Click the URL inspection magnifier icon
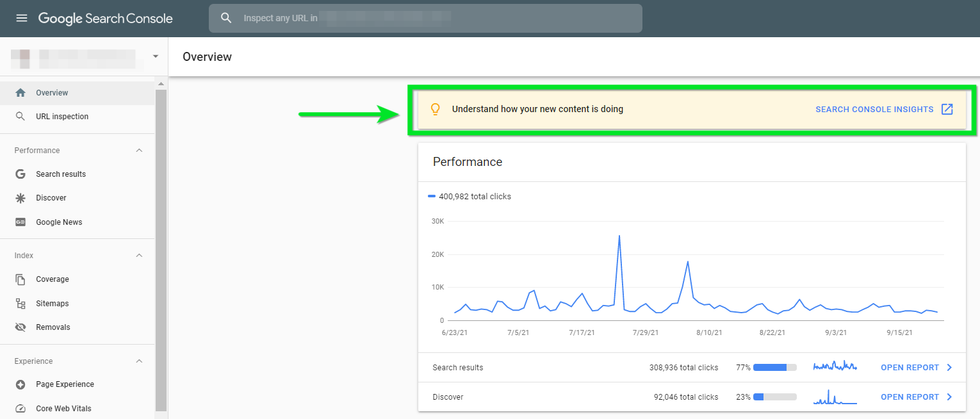The width and height of the screenshot is (980, 419). (x=20, y=117)
